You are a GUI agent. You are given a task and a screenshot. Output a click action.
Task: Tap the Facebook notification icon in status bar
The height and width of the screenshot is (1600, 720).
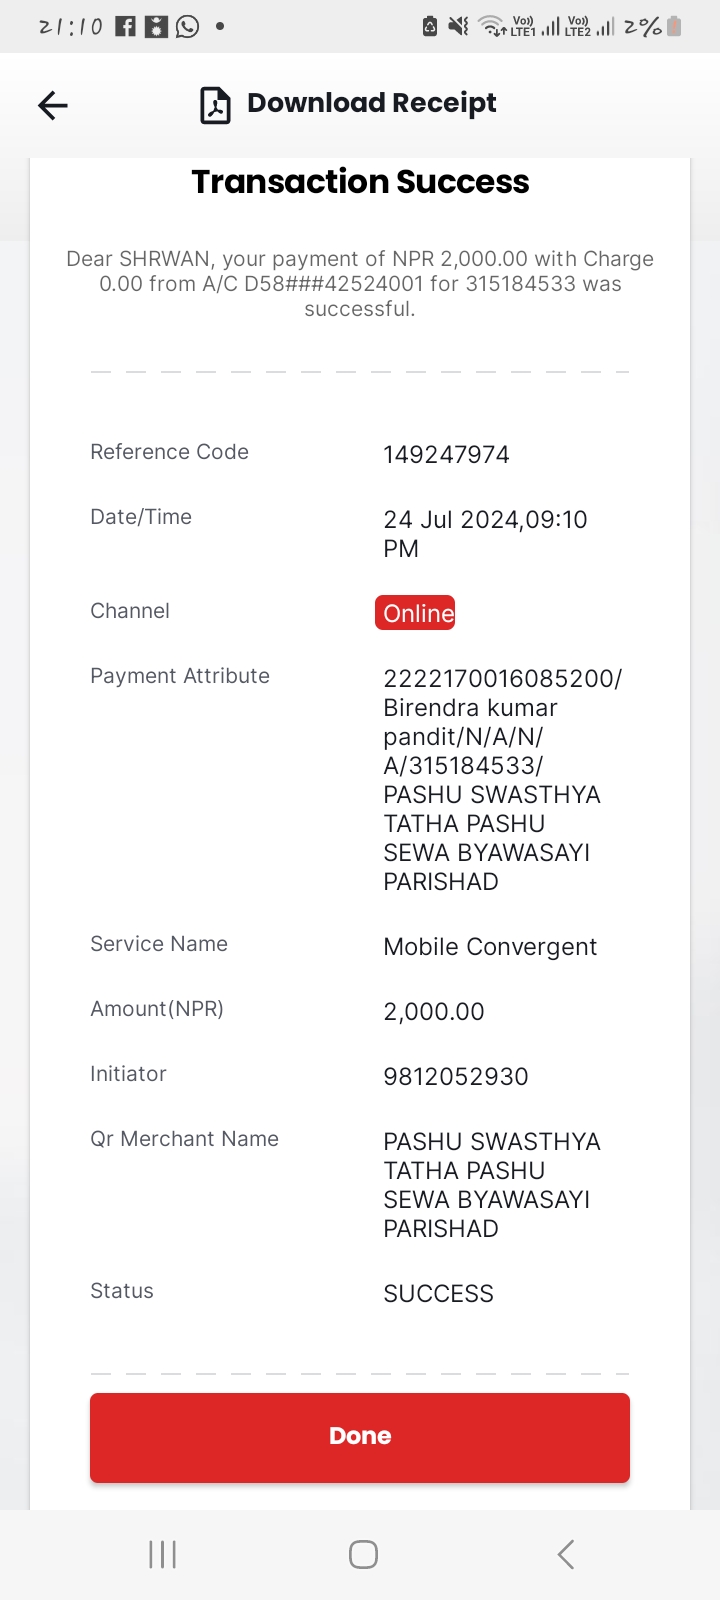coord(125,26)
